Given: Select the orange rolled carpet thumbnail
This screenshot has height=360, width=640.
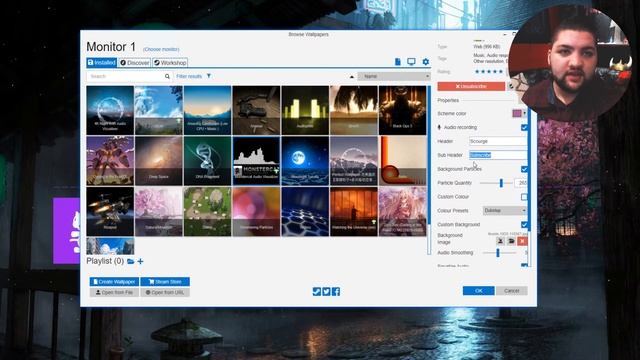Looking at the screenshot, I should click(402, 161).
